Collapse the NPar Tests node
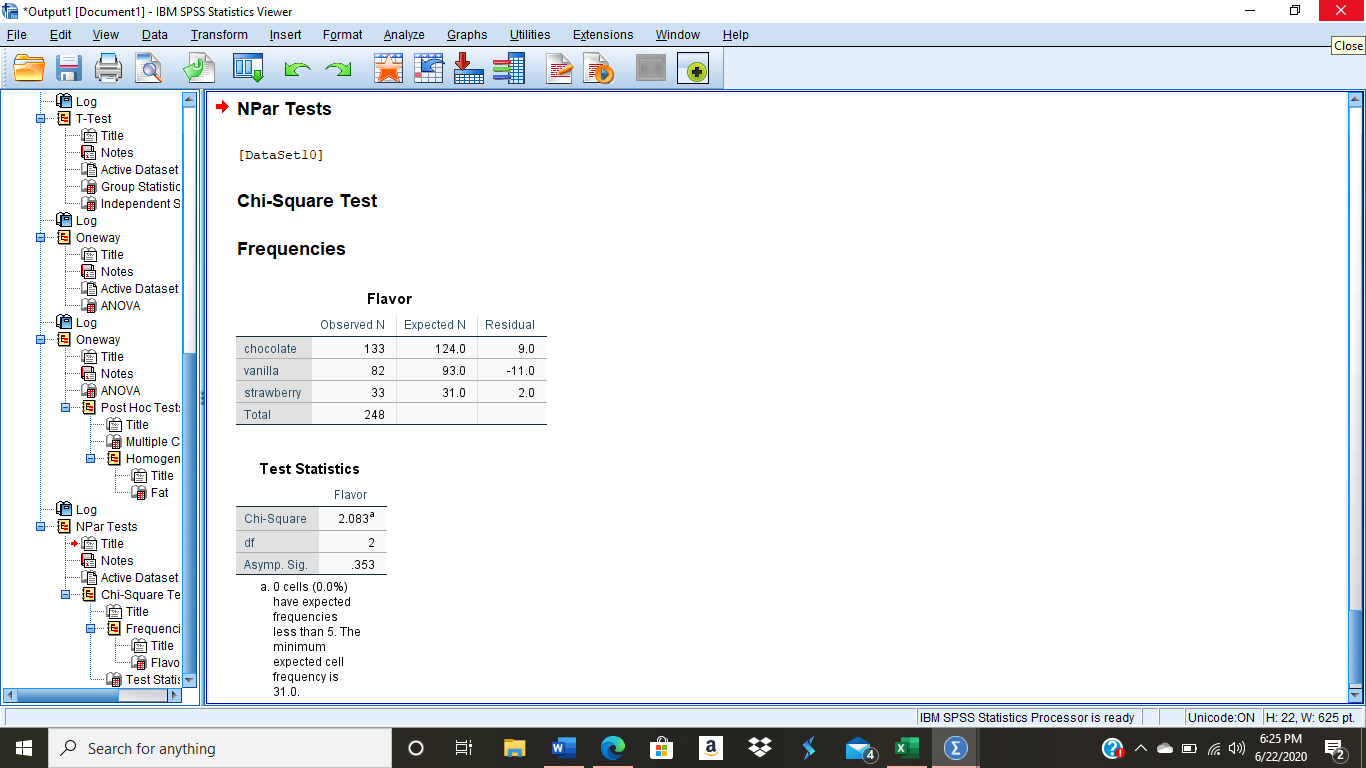 pos(41,527)
